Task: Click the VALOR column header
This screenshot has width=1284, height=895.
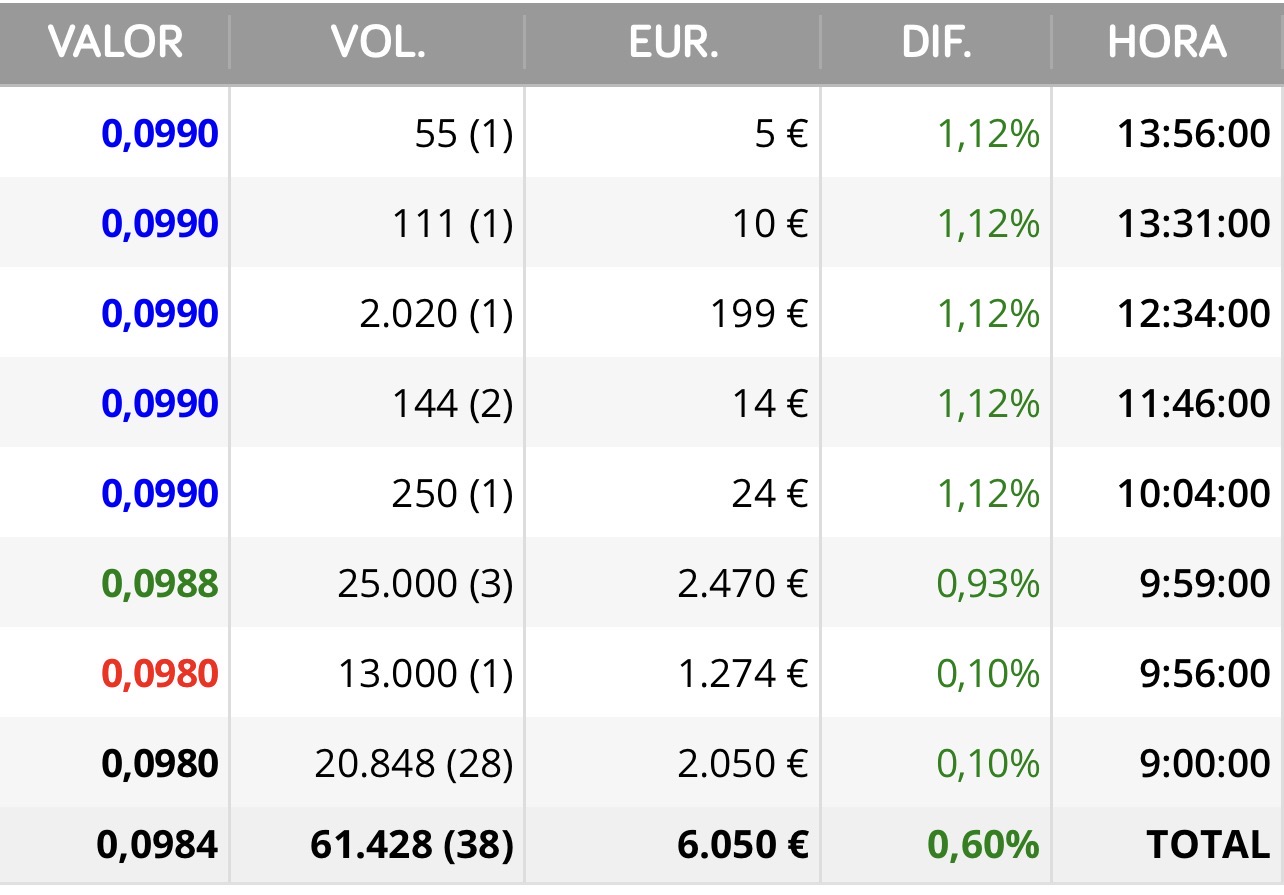Action: click(115, 42)
